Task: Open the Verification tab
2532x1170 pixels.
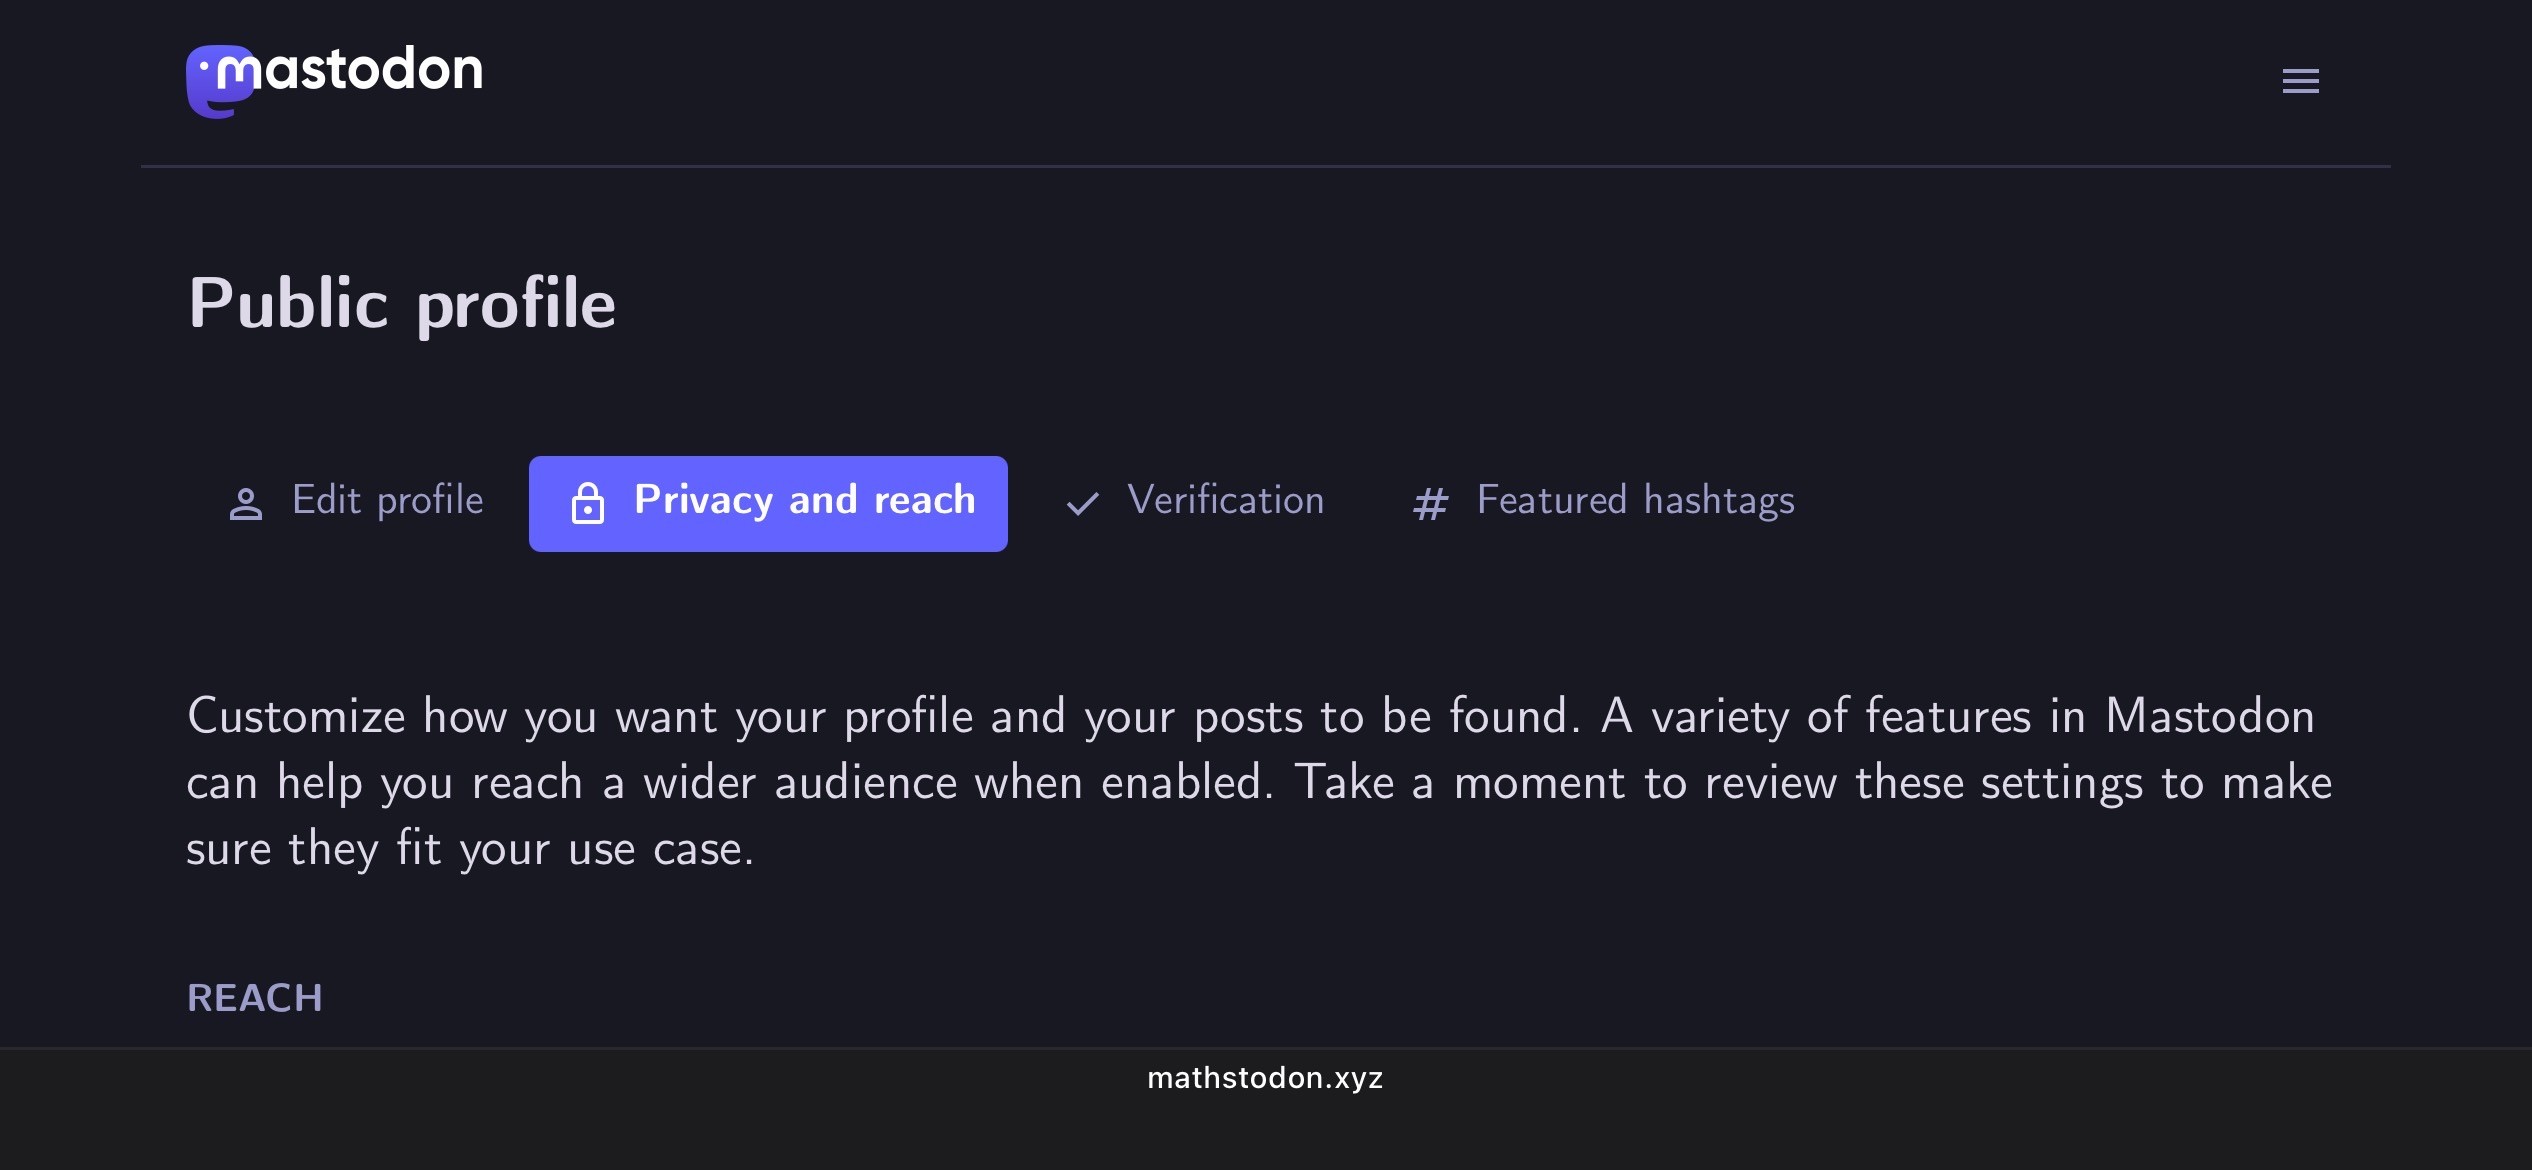Action: pos(1225,501)
